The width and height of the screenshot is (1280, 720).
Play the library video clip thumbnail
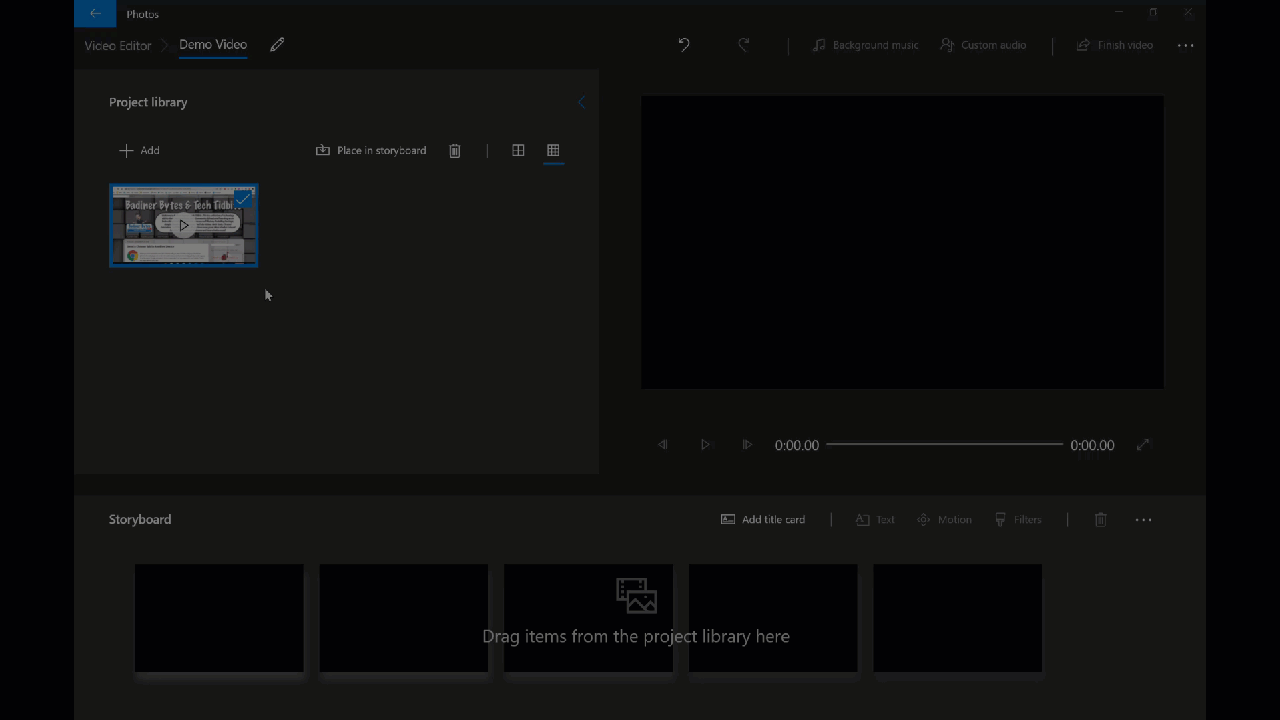click(183, 225)
